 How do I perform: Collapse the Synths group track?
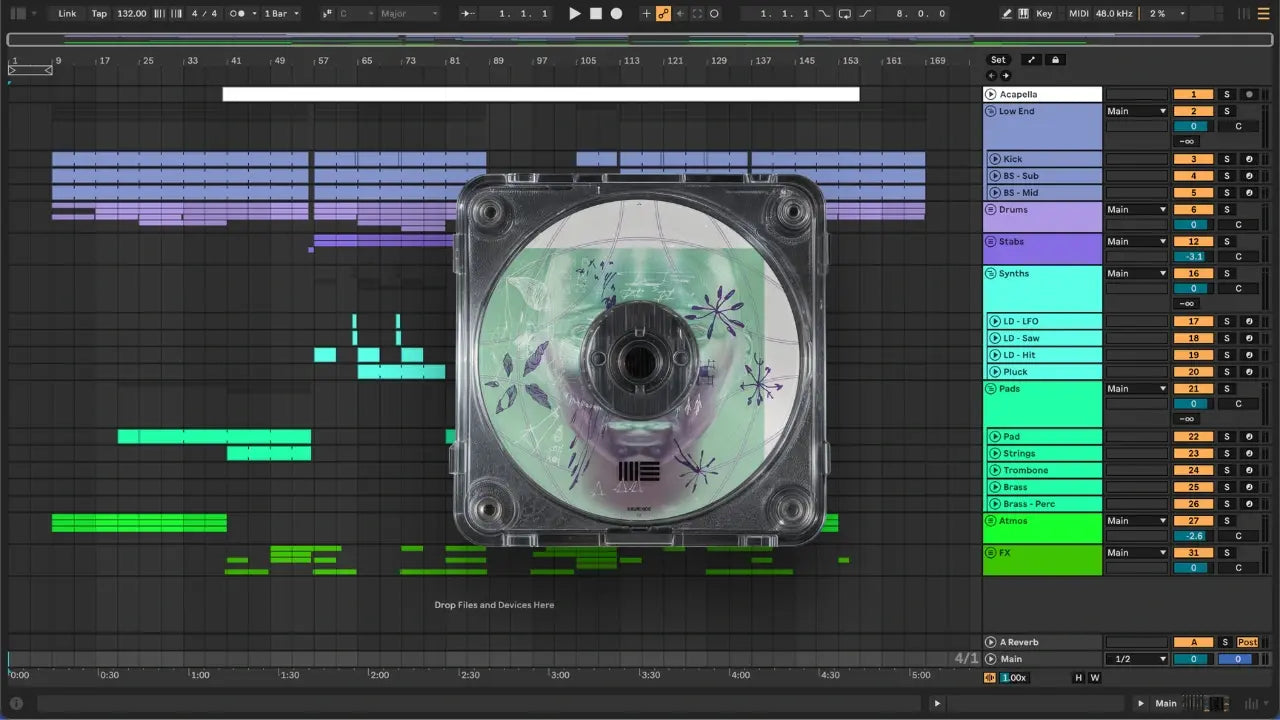pos(990,273)
